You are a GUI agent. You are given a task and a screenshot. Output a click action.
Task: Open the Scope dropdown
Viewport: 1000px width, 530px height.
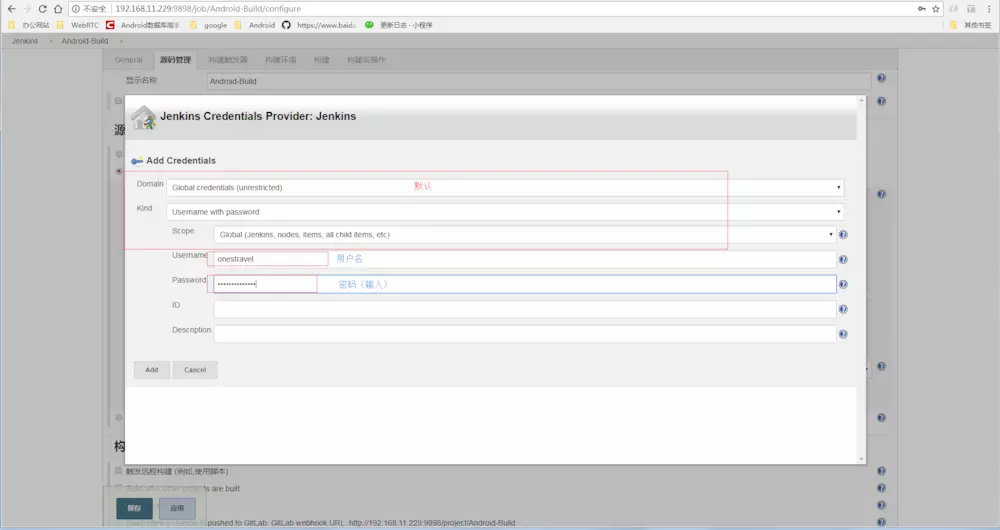click(x=525, y=235)
